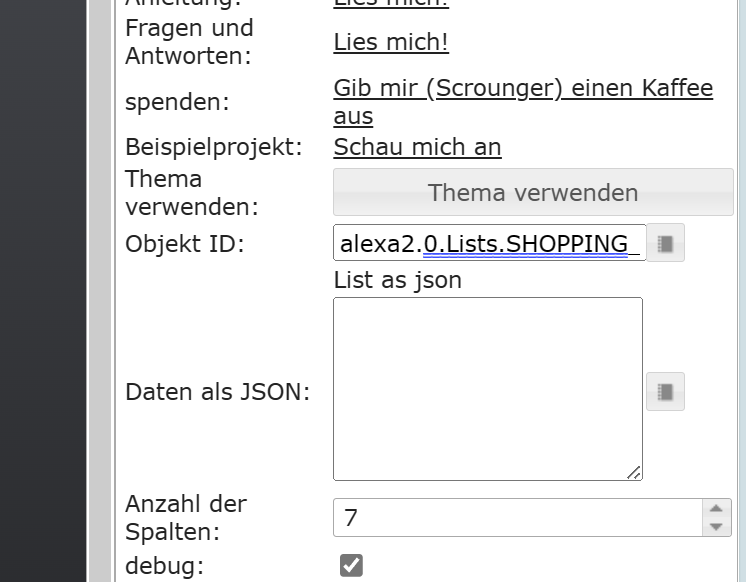This screenshot has width=746, height=582.
Task: Toggle the debug checkbox
Action: click(351, 565)
